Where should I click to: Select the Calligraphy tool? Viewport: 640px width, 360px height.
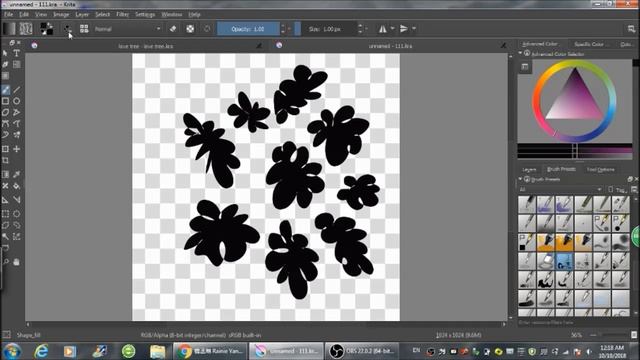tap(5, 64)
